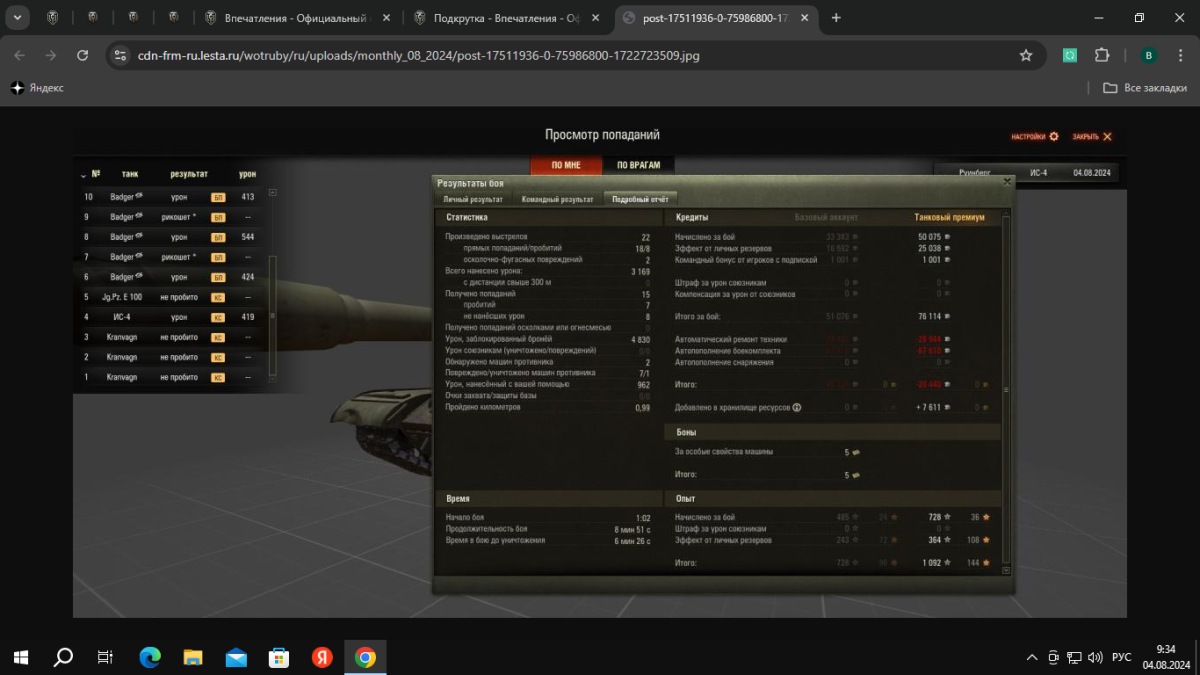1200x675 pixels.
Task: Open the tab search dropdown arrow
Action: (18, 17)
